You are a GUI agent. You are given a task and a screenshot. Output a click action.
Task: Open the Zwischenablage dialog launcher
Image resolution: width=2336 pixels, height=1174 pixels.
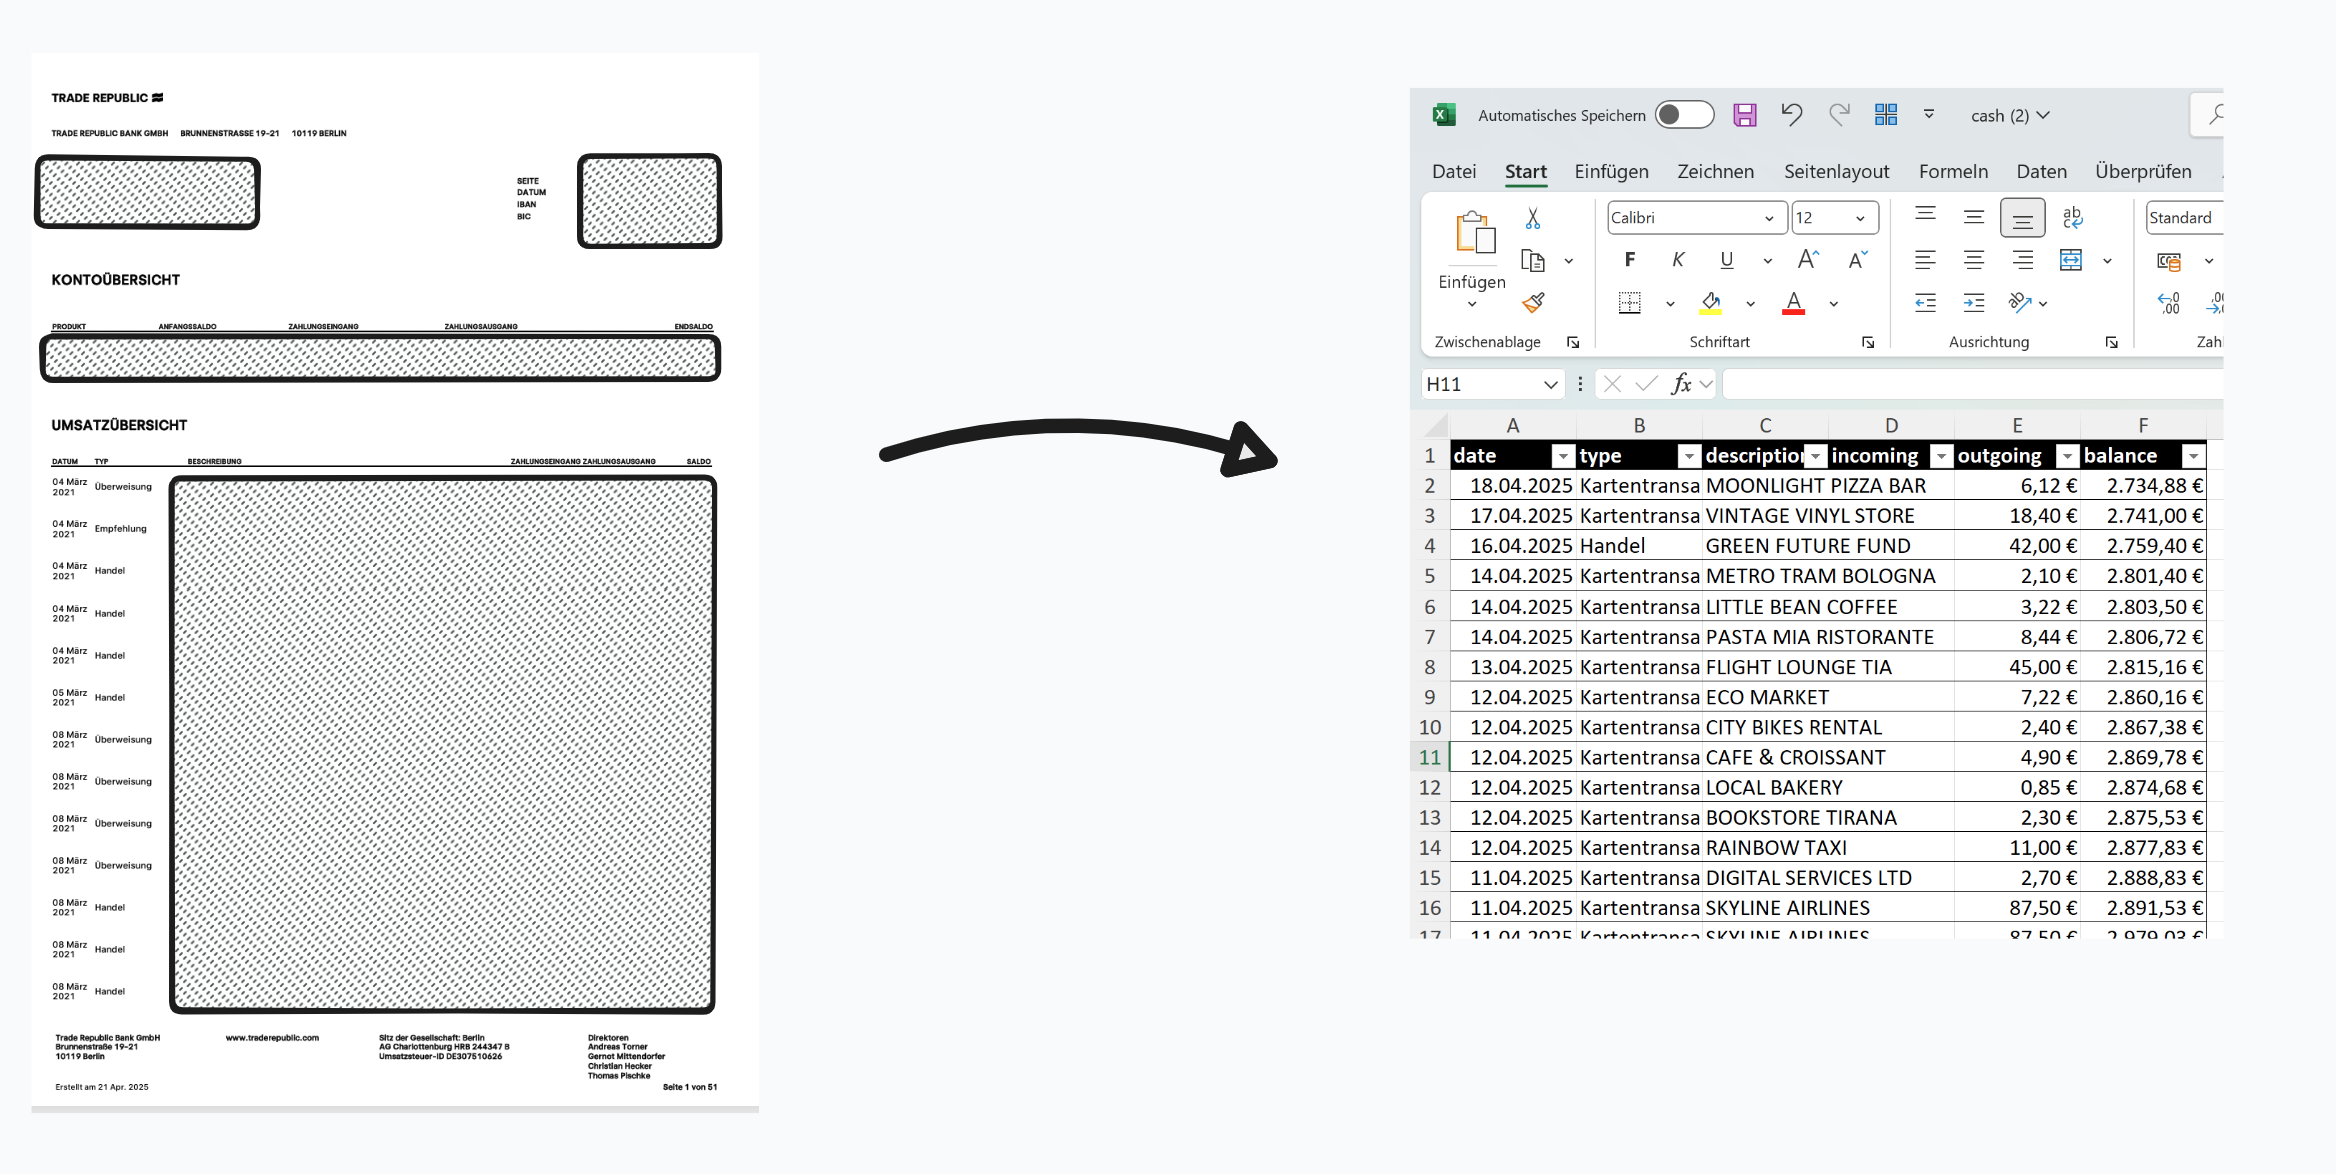point(1573,342)
